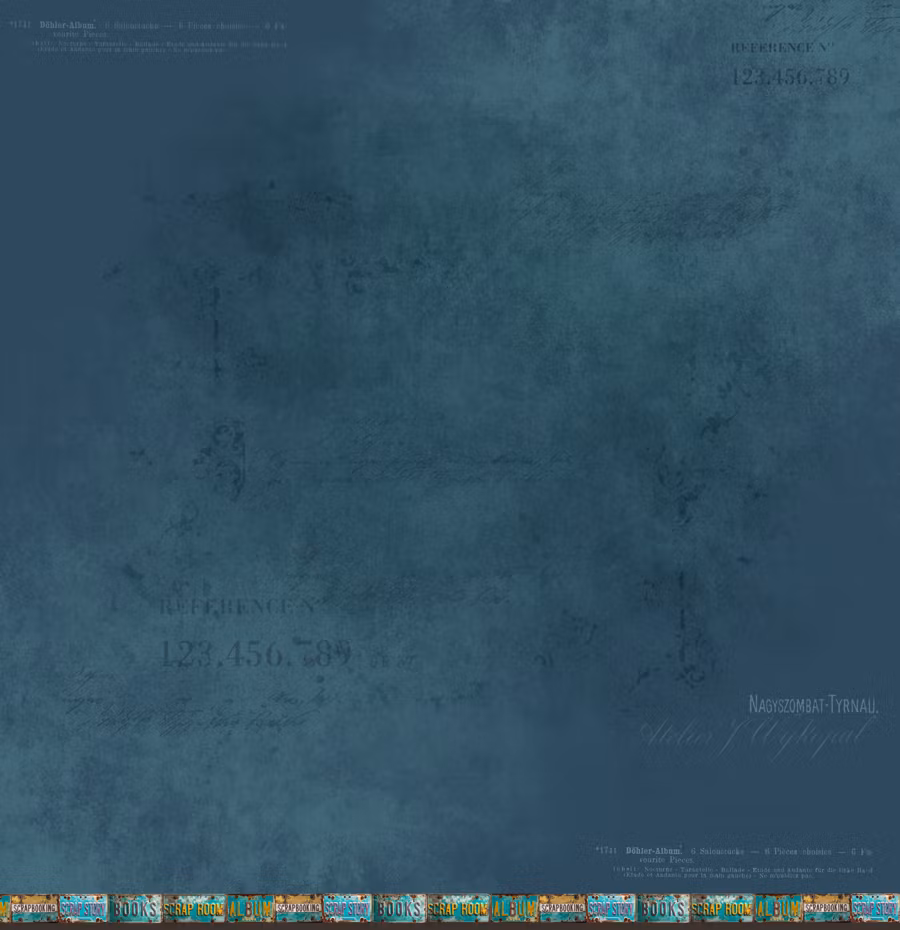Click the lower-left REFERENCE N° heading
Image resolution: width=900 pixels, height=930 pixels.
(238, 607)
